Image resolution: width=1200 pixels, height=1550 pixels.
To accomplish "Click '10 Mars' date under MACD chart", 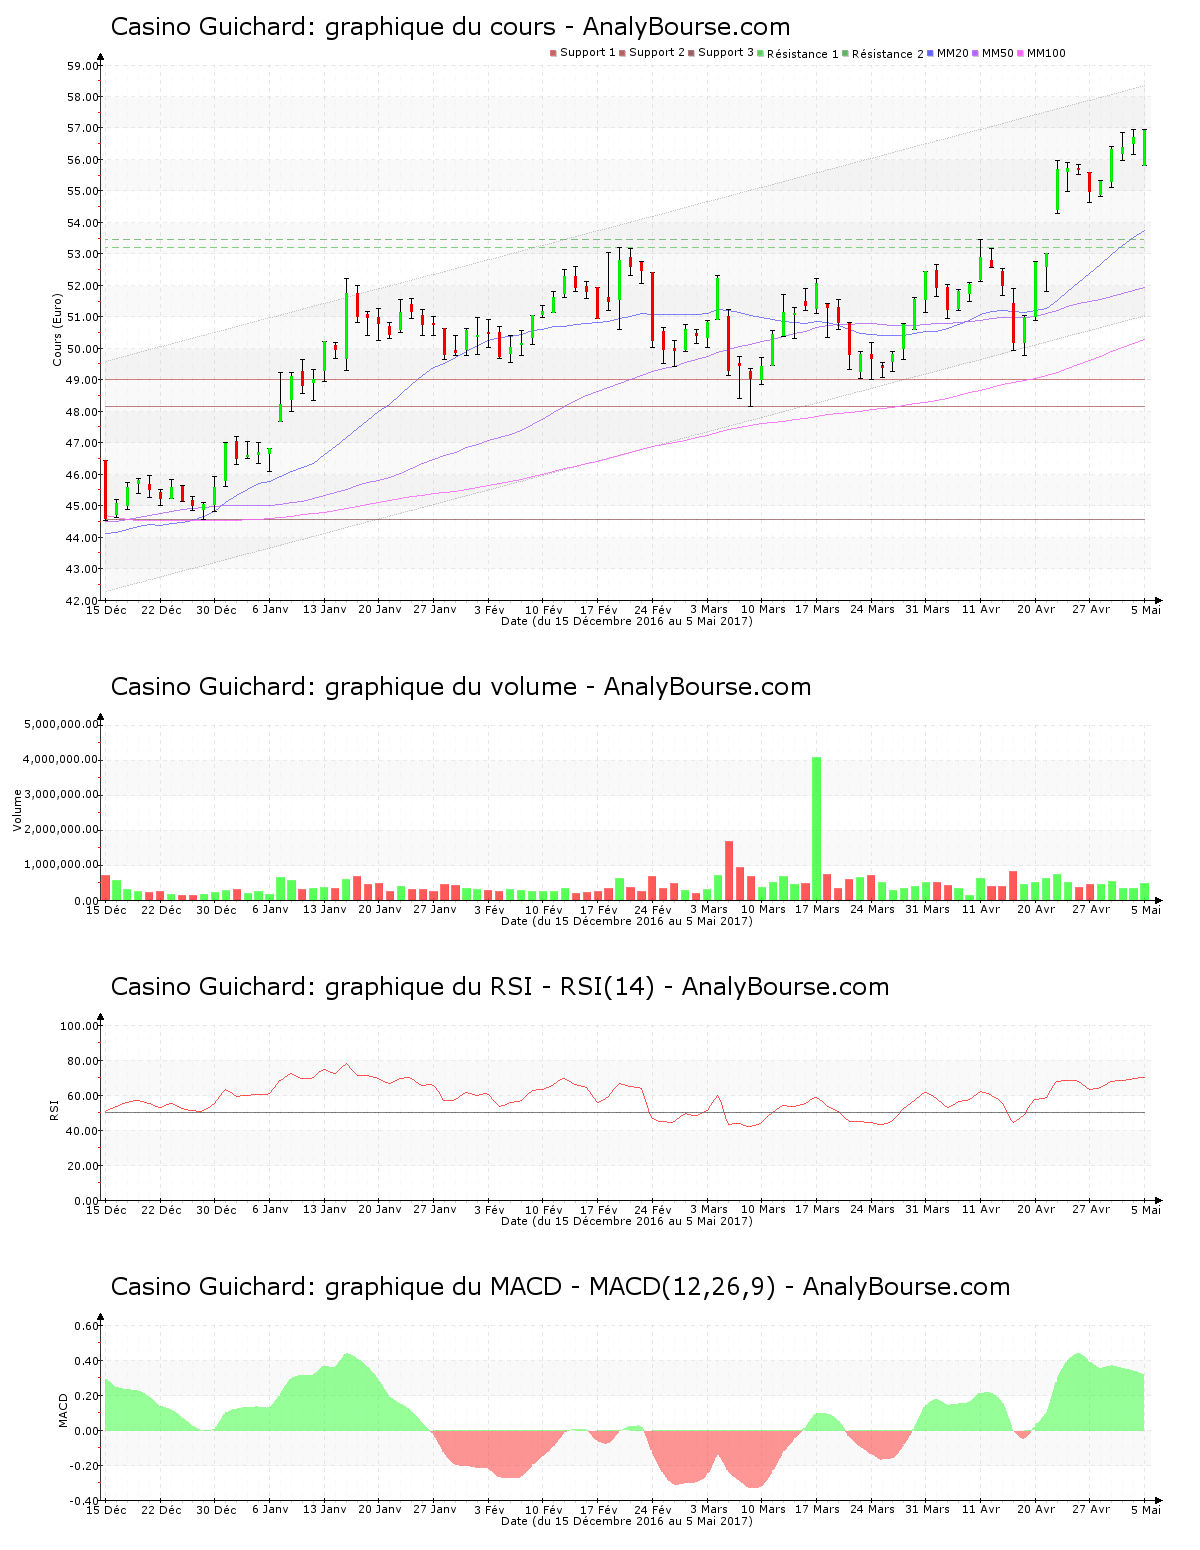I will click(763, 1509).
